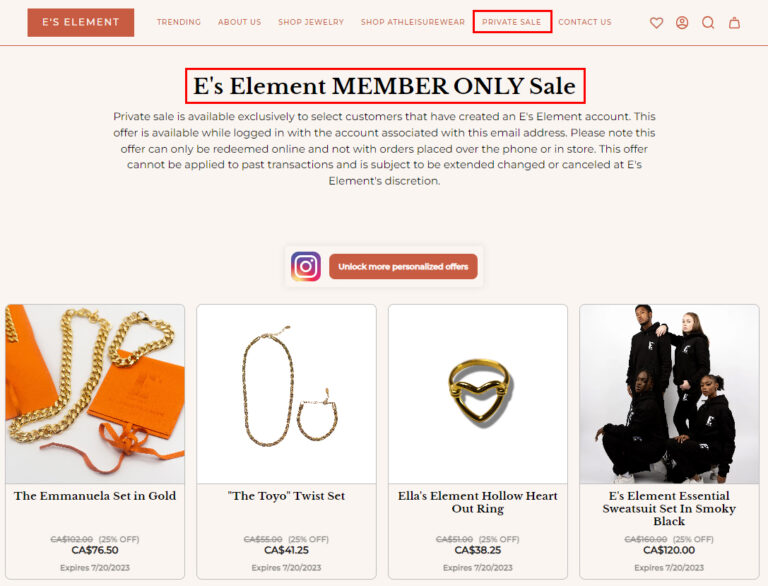Image resolution: width=768 pixels, height=586 pixels.
Task: Click E's Element Essential Sweatsuit title link
Action: [x=669, y=509]
